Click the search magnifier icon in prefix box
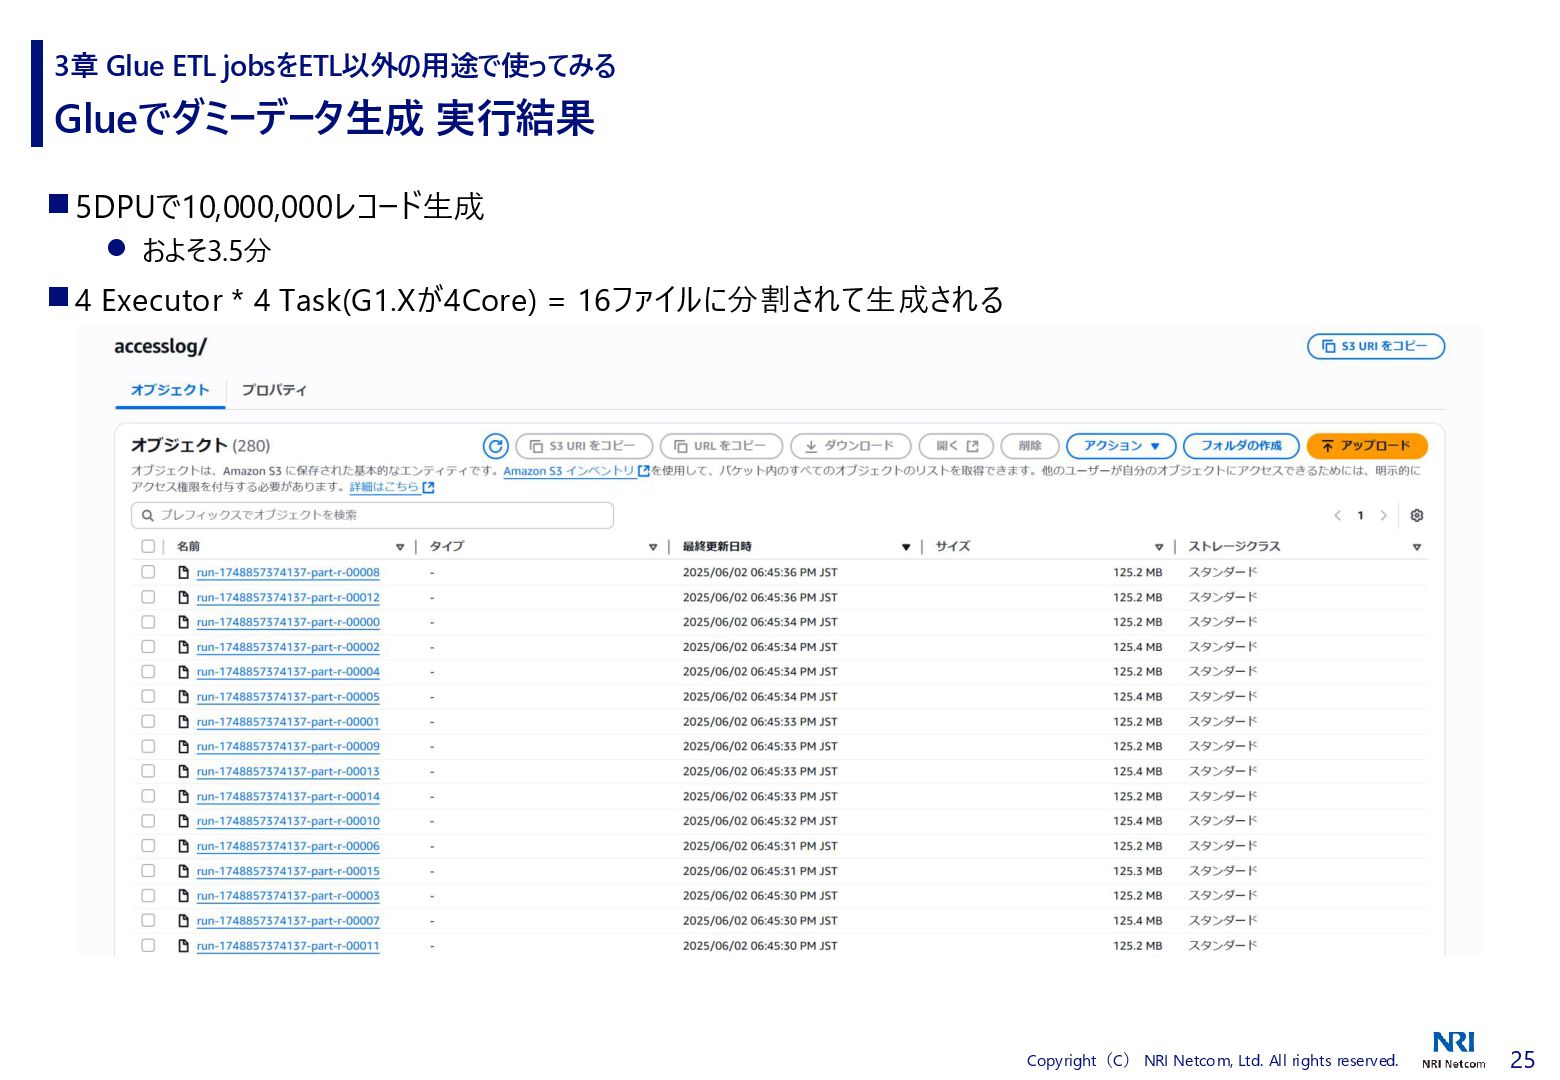1560x1080 pixels. point(148,515)
